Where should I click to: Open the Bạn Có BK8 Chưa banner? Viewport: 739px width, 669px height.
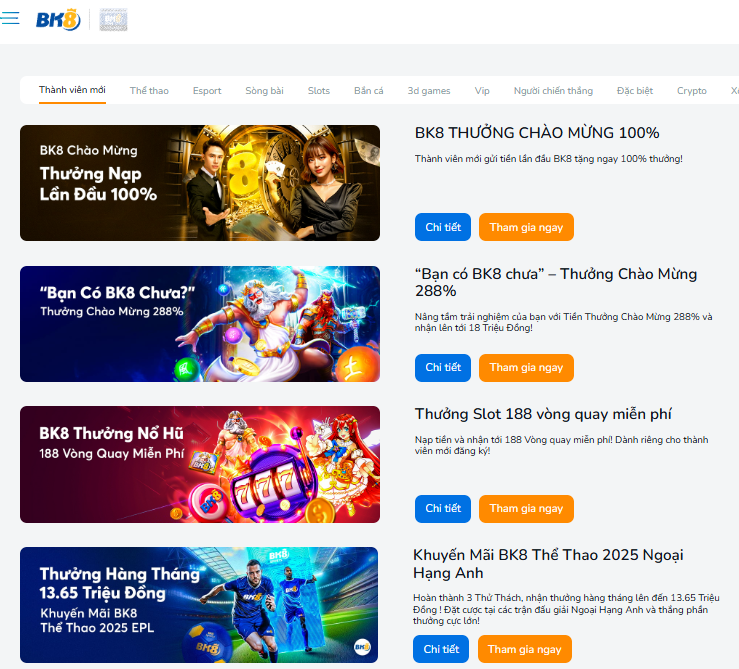[200, 324]
